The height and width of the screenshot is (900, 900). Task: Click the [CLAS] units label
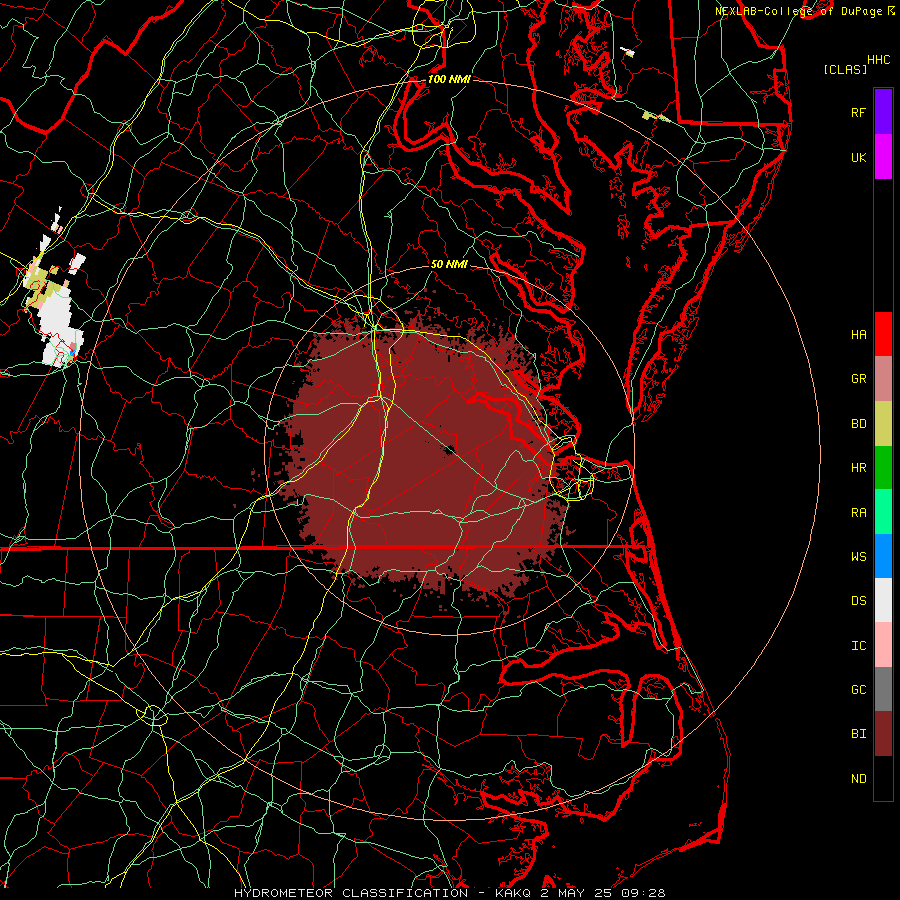[845, 69]
